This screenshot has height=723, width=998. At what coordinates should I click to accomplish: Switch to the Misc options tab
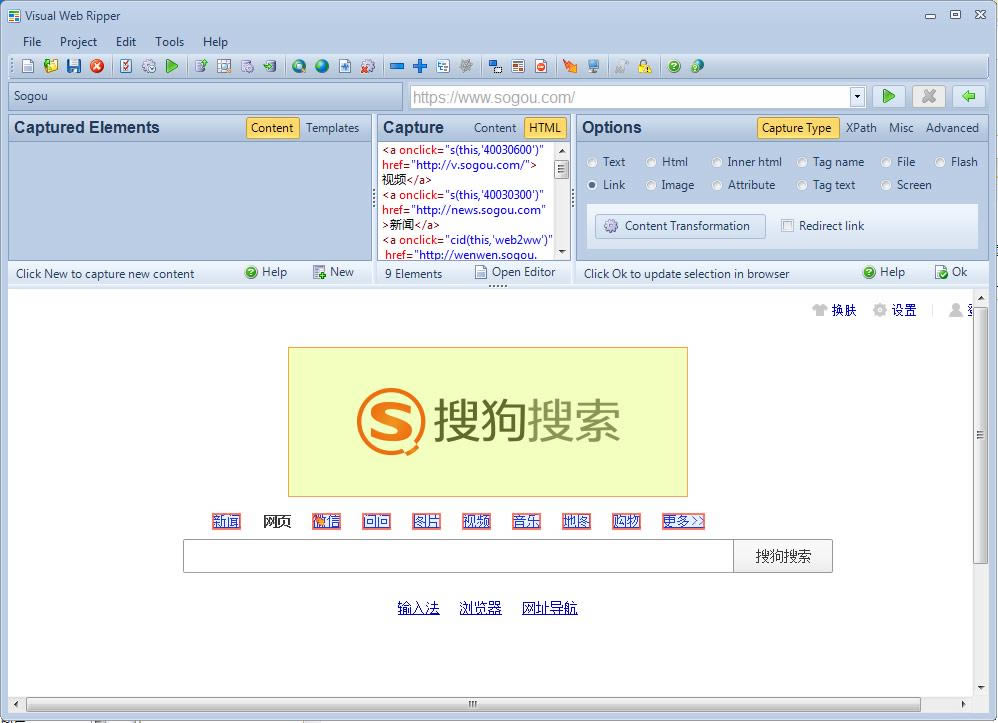click(x=901, y=128)
